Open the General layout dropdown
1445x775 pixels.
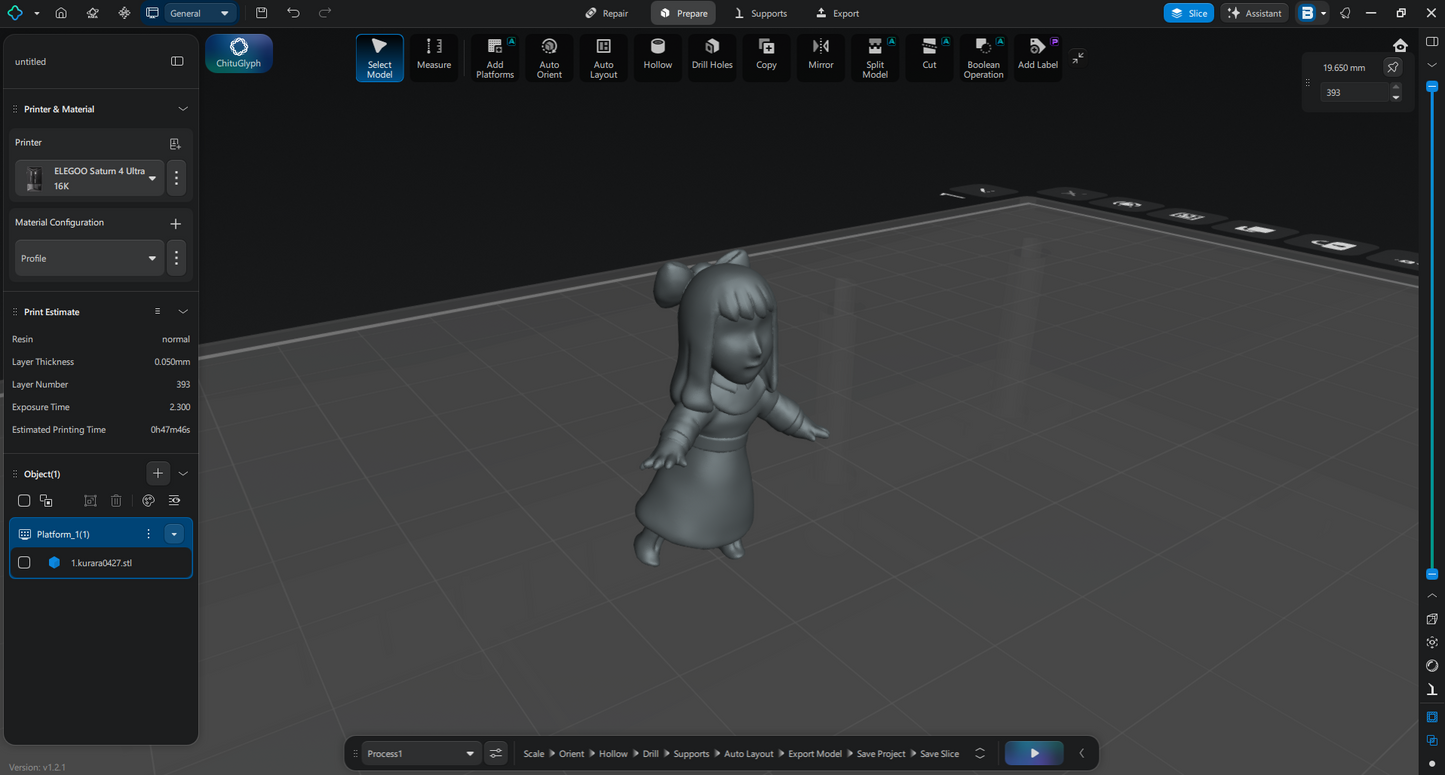coord(199,13)
